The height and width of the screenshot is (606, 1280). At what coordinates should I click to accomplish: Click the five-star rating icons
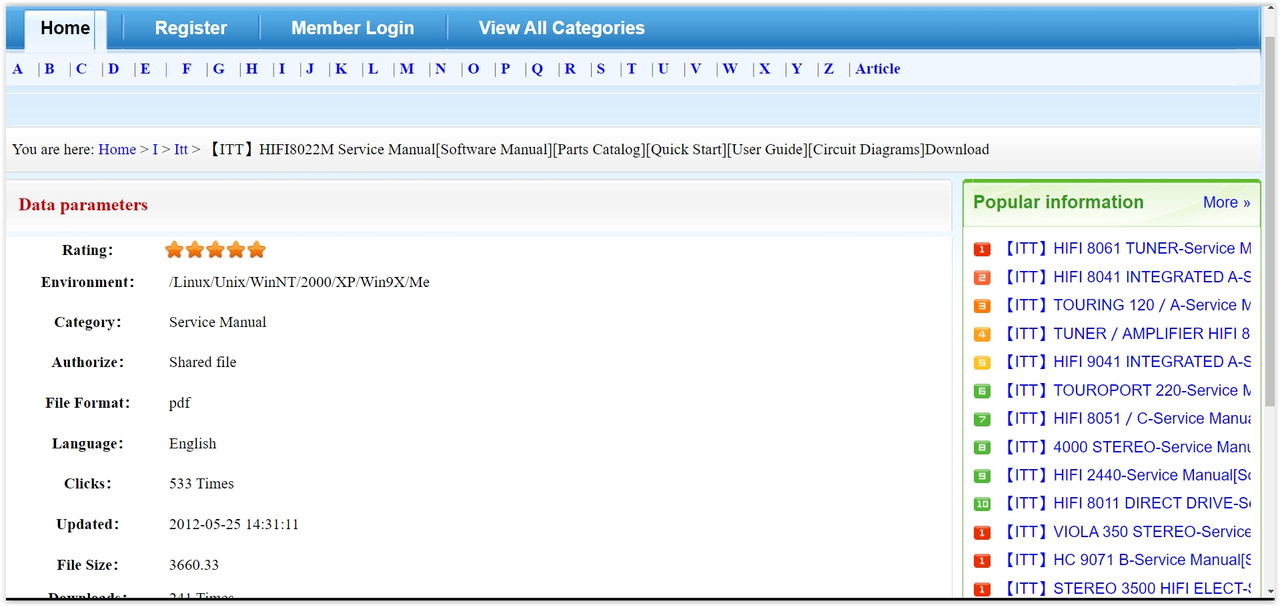(x=215, y=250)
